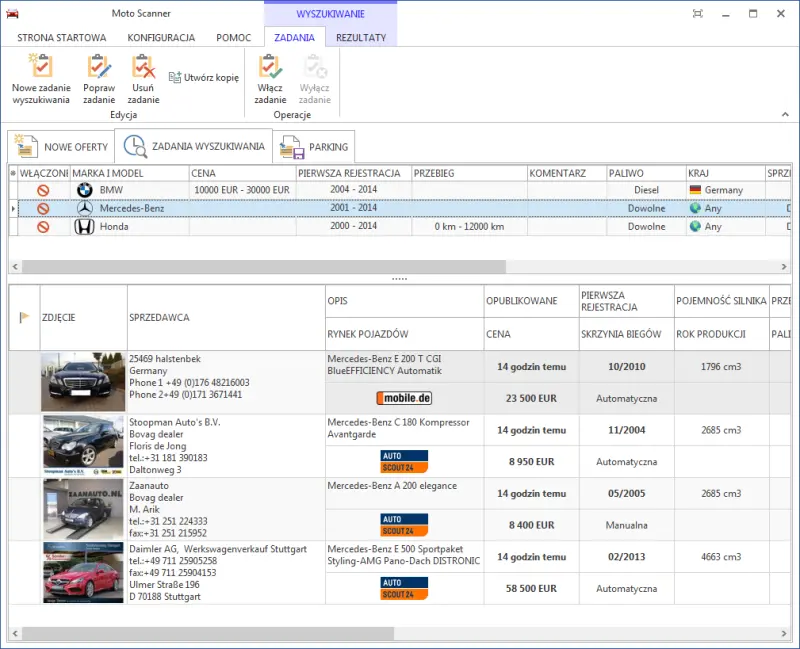Open red Mercedes E 500 thumbnail
This screenshot has height=649, width=800.
coord(83,572)
